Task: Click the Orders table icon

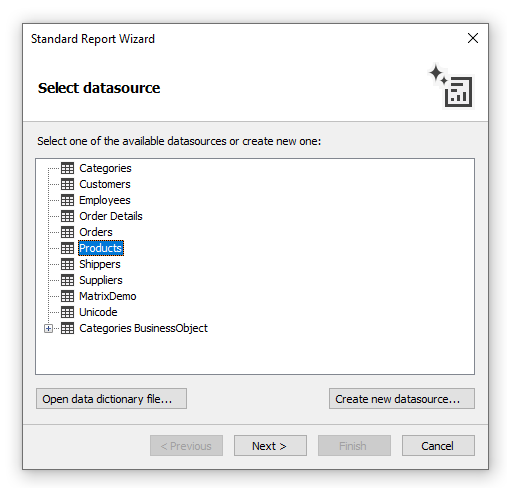Action: coord(67,232)
